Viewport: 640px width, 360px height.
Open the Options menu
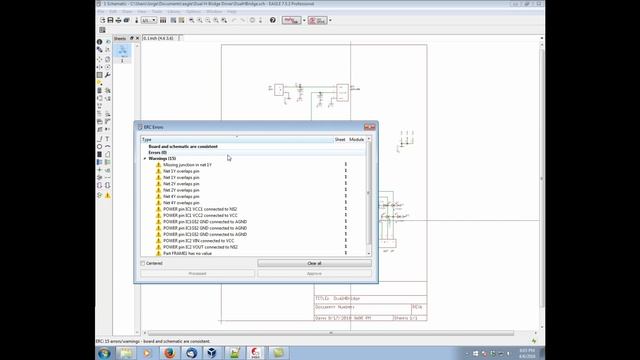[193, 11]
